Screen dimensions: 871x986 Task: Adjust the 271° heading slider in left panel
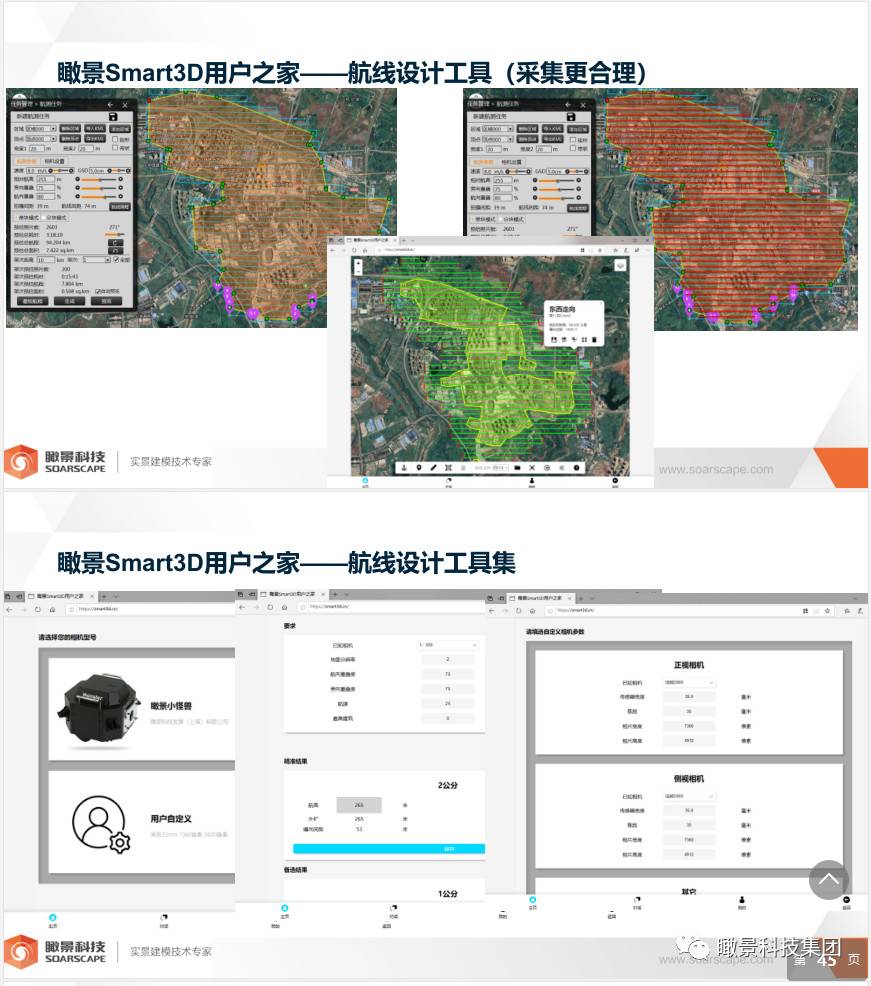(x=114, y=235)
